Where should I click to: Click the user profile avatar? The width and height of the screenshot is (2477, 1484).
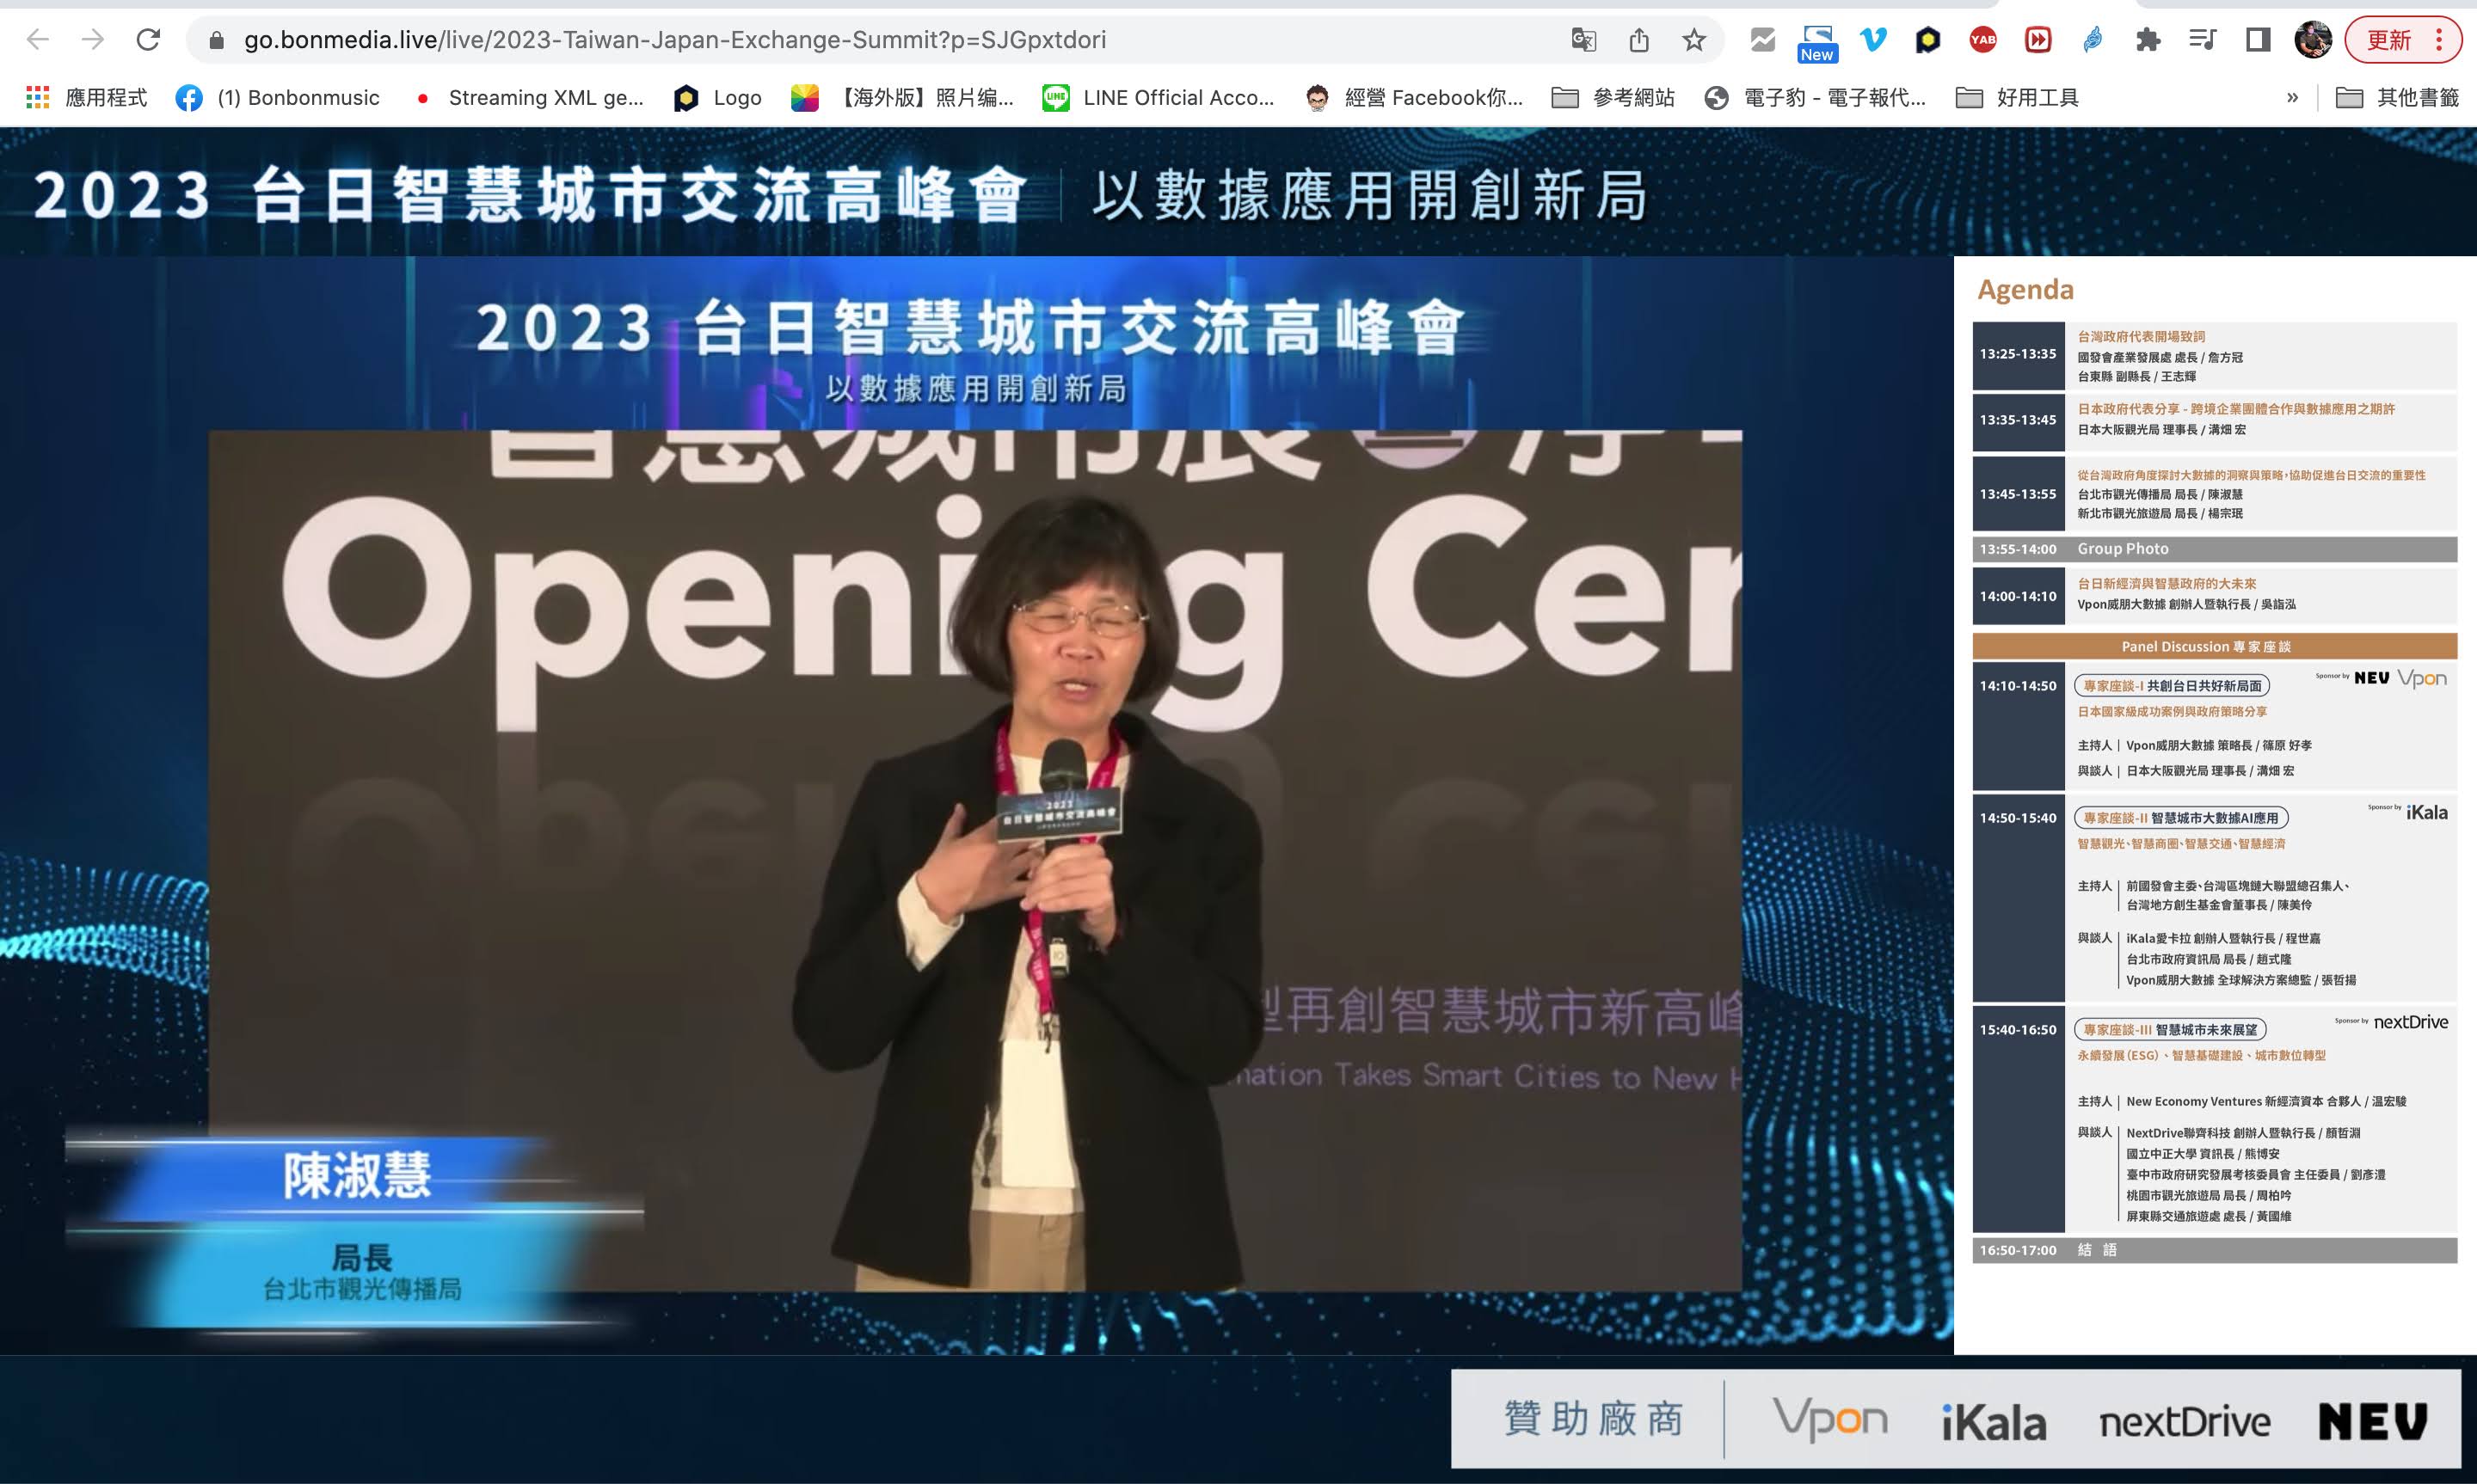2313,40
